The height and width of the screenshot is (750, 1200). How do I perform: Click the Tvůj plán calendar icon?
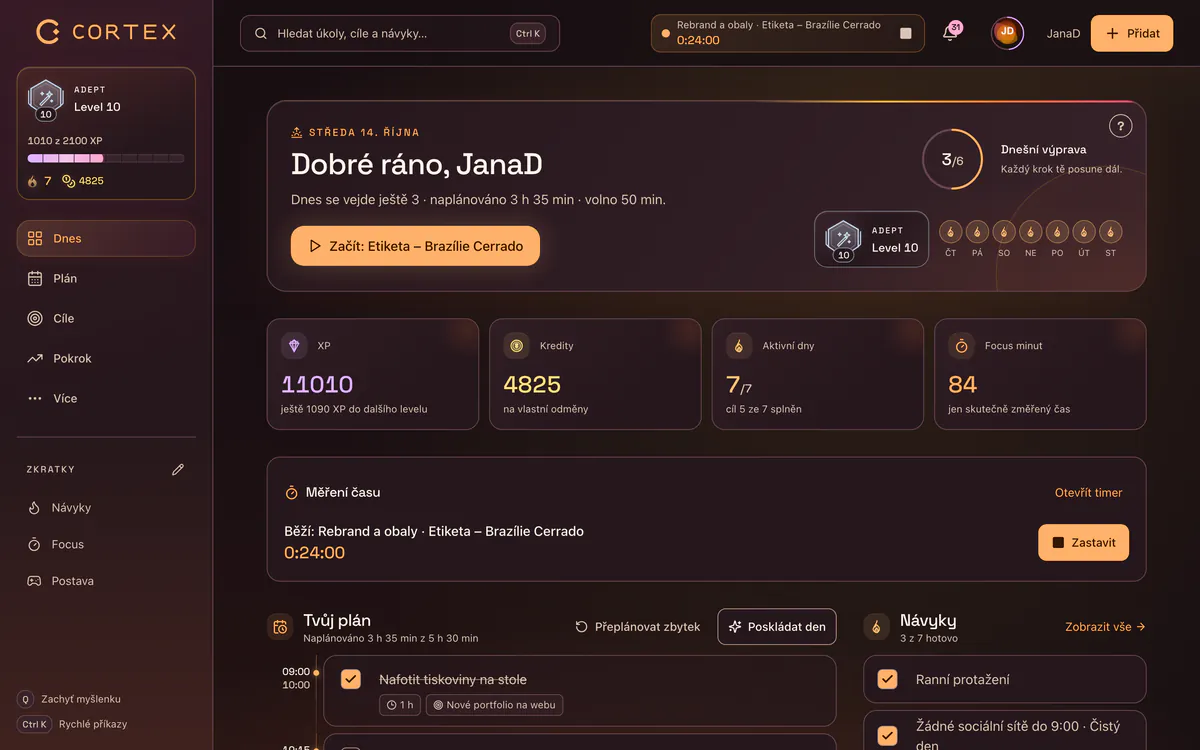tap(280, 627)
